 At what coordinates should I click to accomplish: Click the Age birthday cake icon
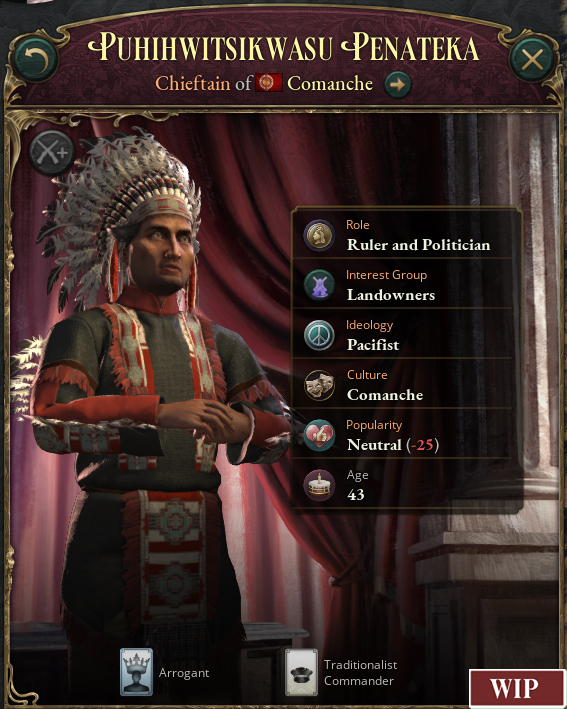coord(319,486)
